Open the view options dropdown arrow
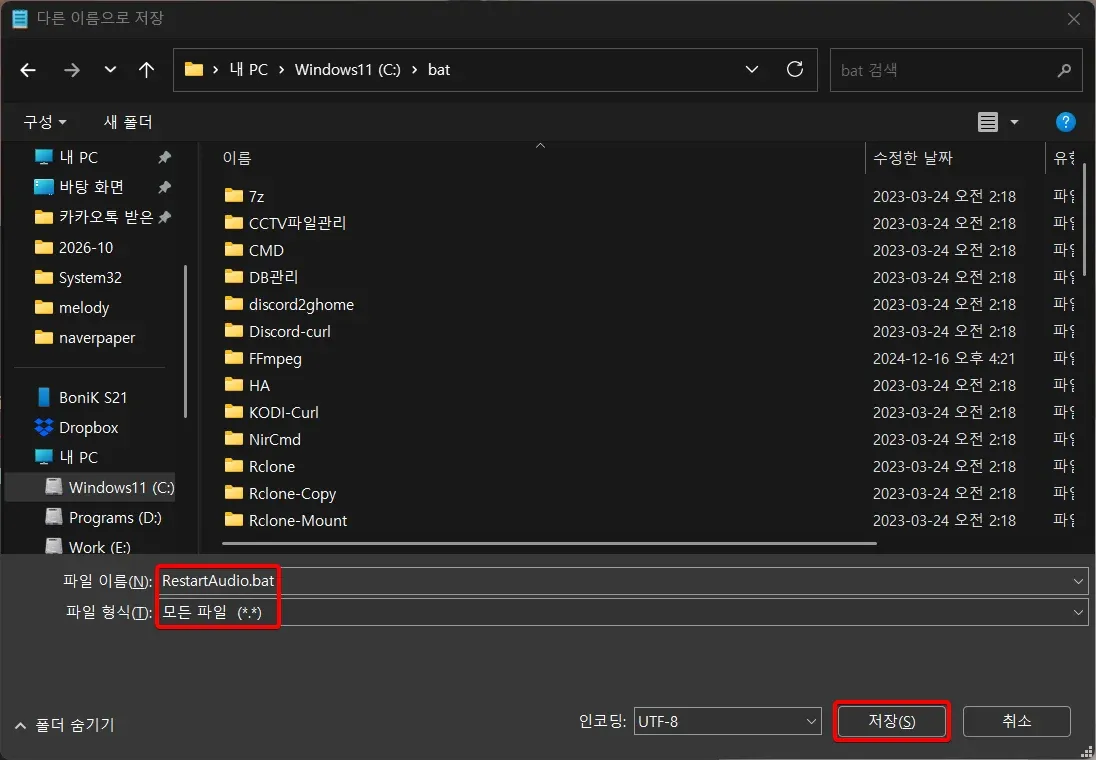Image resolution: width=1096 pixels, height=760 pixels. [1014, 122]
